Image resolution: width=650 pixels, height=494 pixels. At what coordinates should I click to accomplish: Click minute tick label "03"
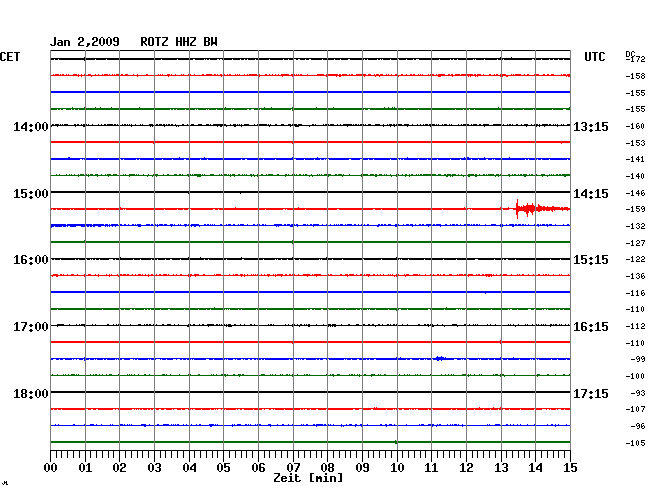(x=154, y=468)
